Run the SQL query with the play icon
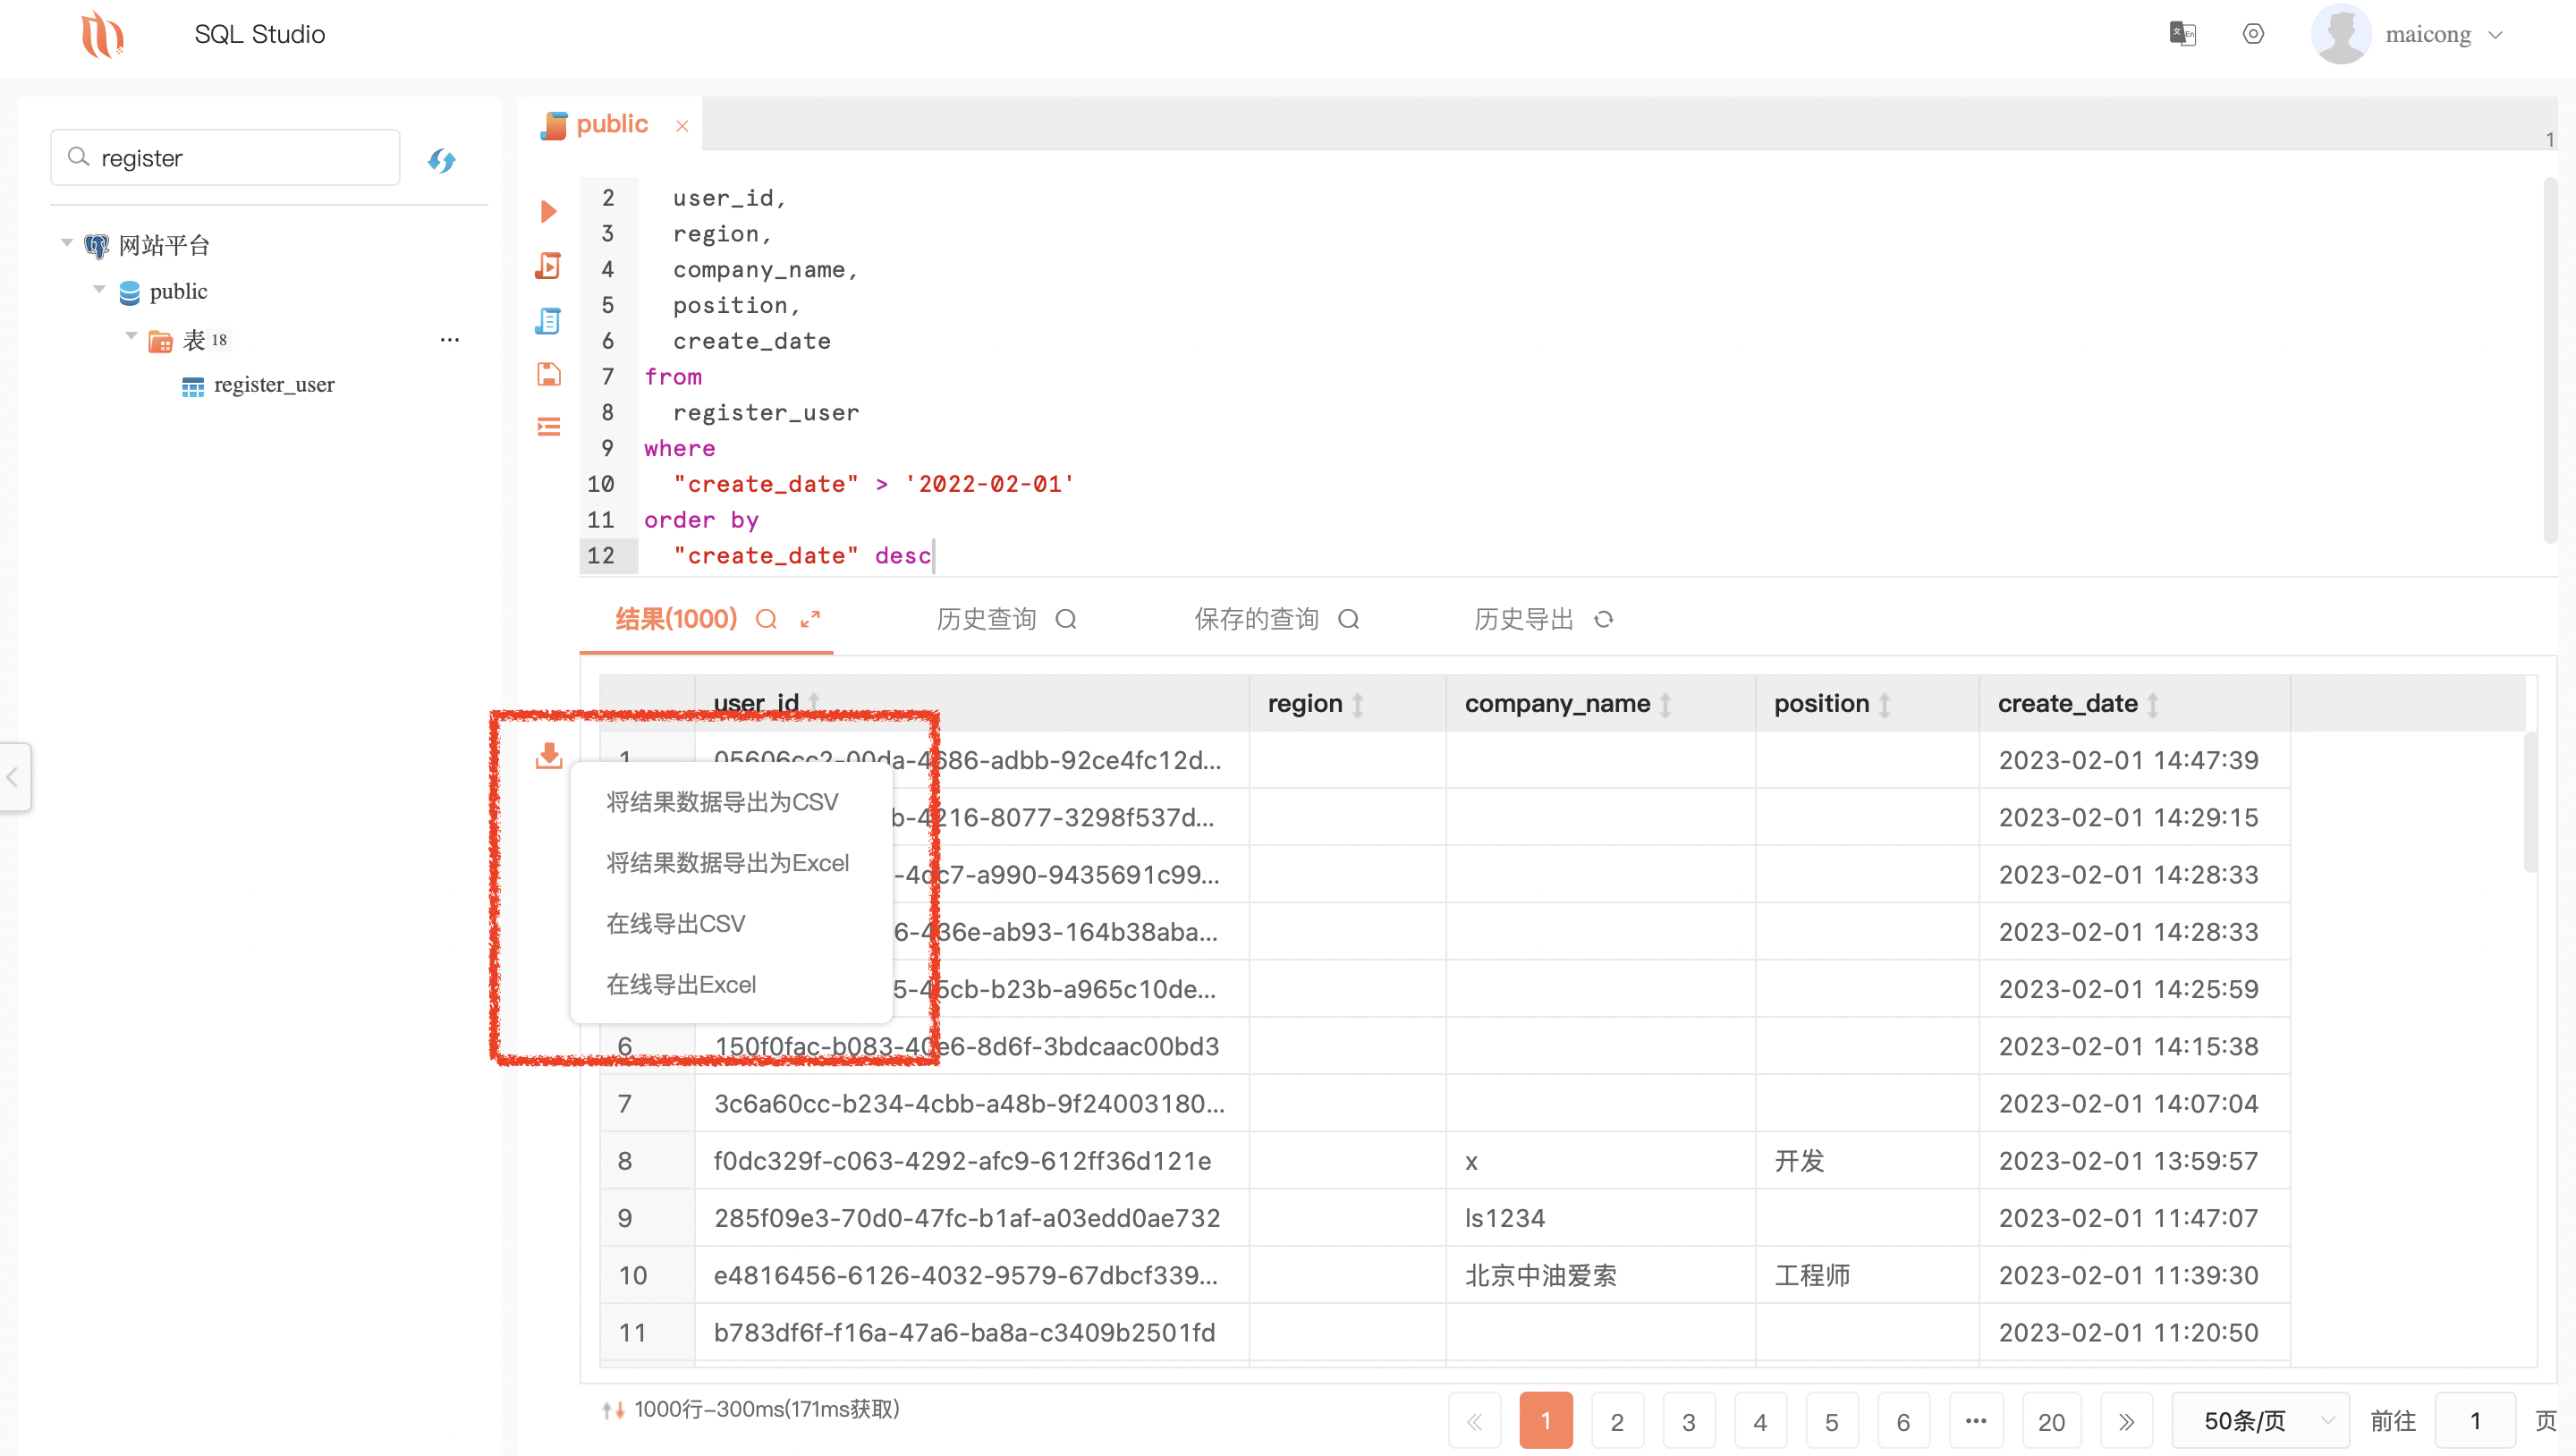This screenshot has height=1456, width=2576. pyautogui.click(x=548, y=211)
